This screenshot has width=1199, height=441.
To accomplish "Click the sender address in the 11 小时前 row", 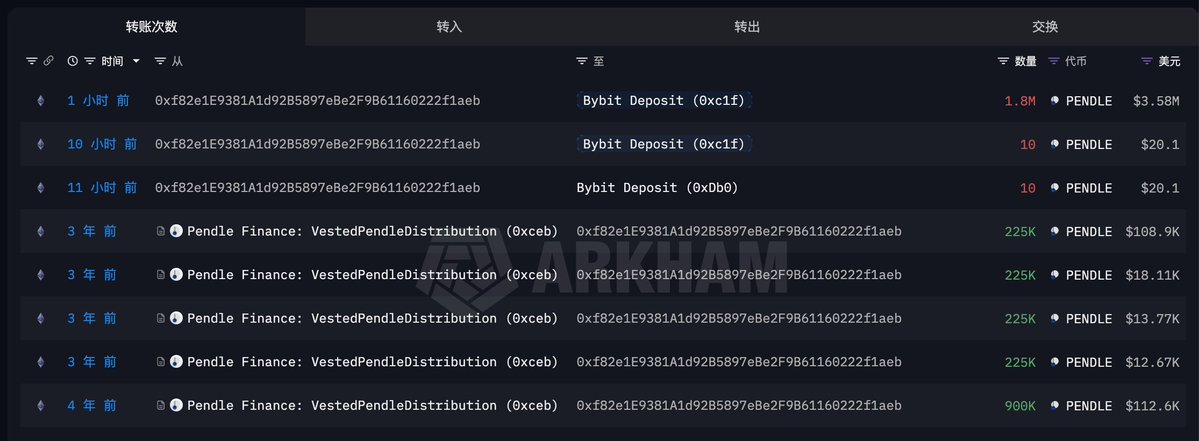I will coord(317,188).
